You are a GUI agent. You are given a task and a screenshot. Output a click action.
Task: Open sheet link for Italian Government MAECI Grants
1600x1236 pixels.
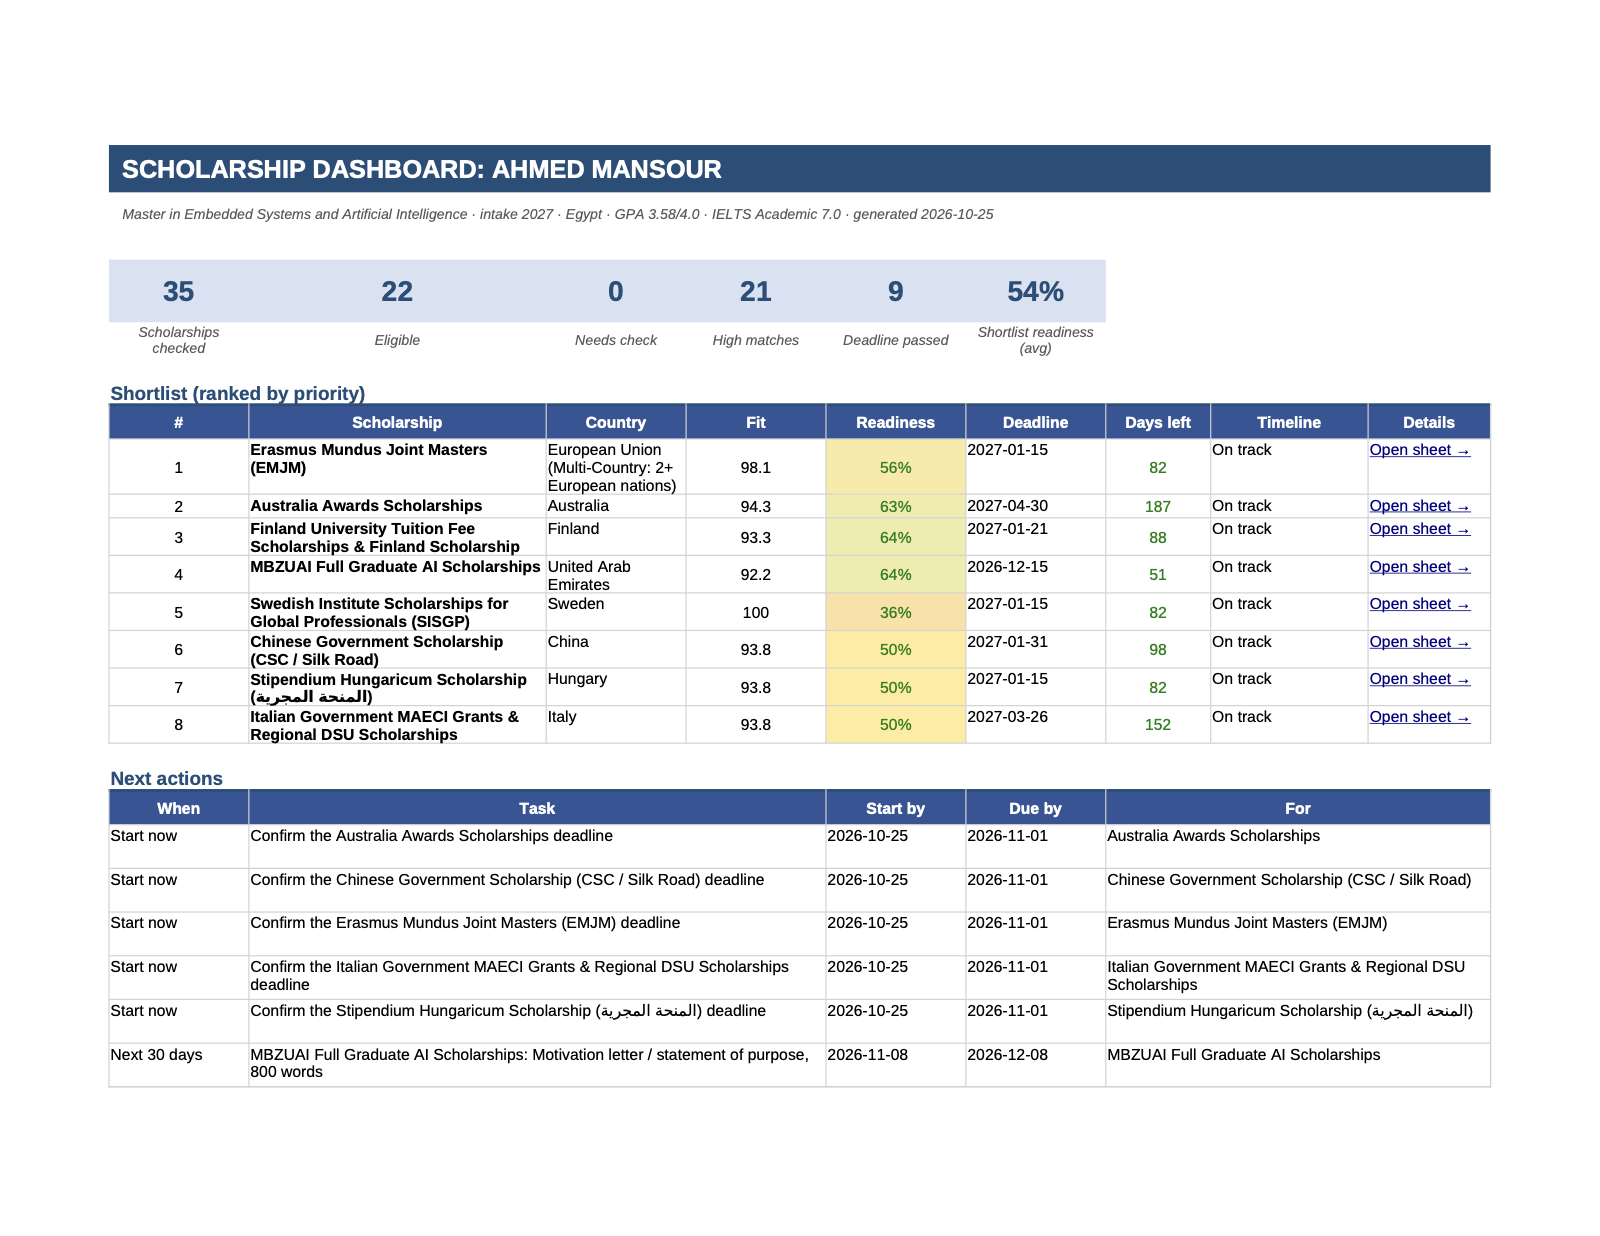click(x=1419, y=717)
